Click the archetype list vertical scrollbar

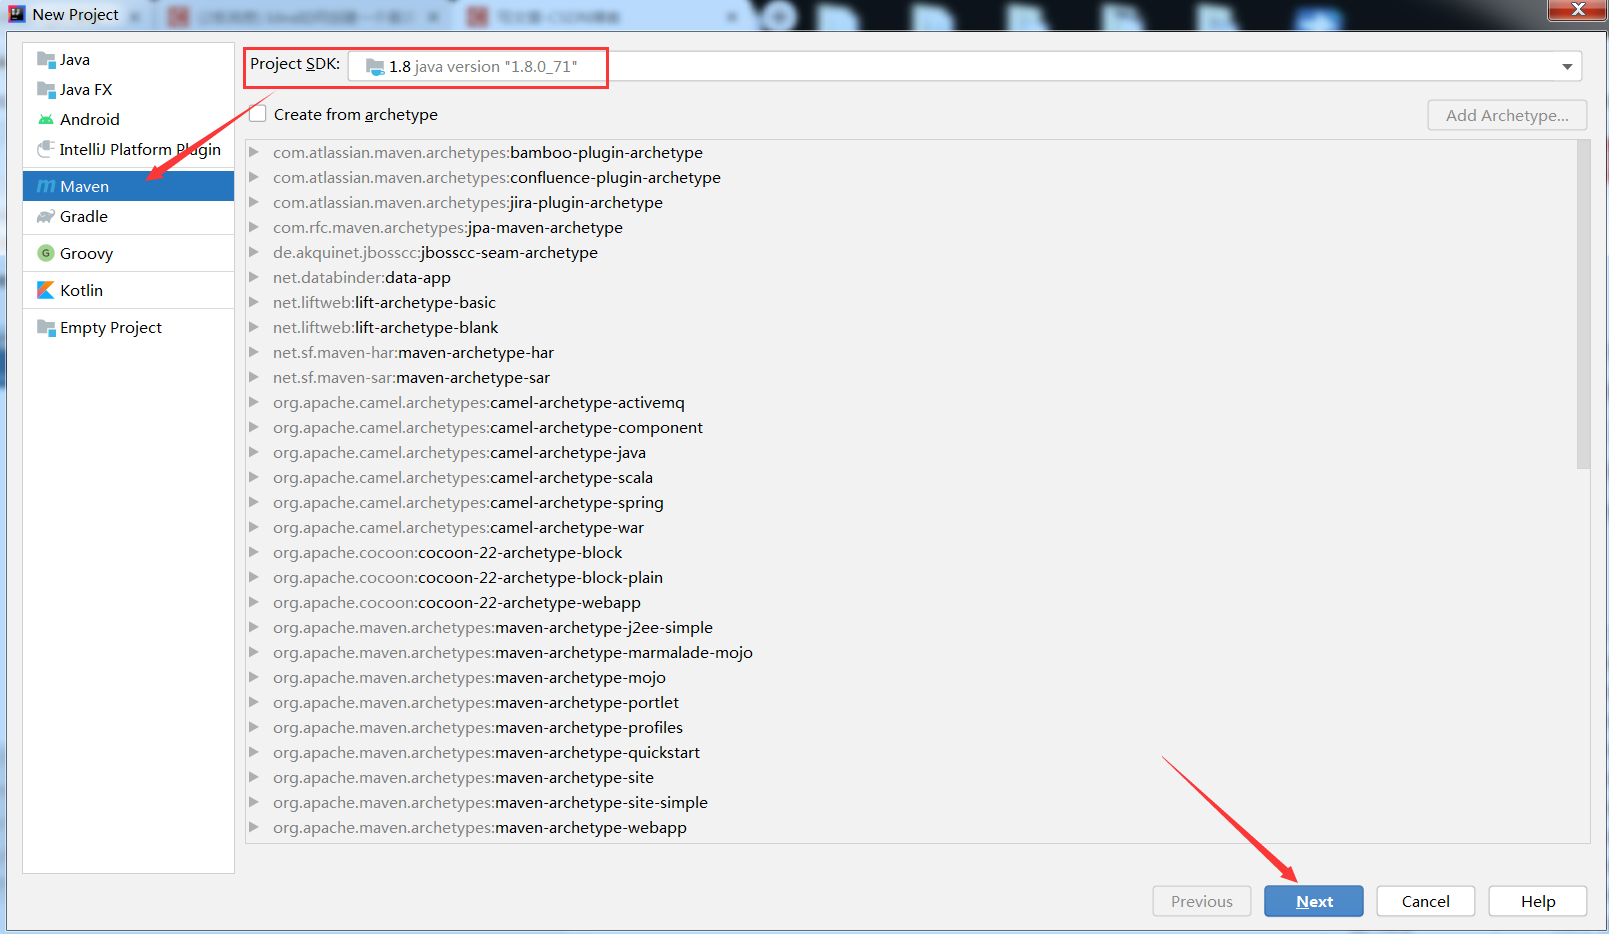1583,304
